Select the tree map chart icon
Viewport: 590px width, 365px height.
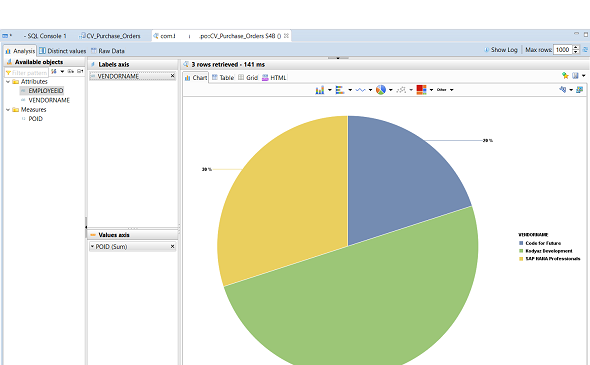tap(421, 90)
